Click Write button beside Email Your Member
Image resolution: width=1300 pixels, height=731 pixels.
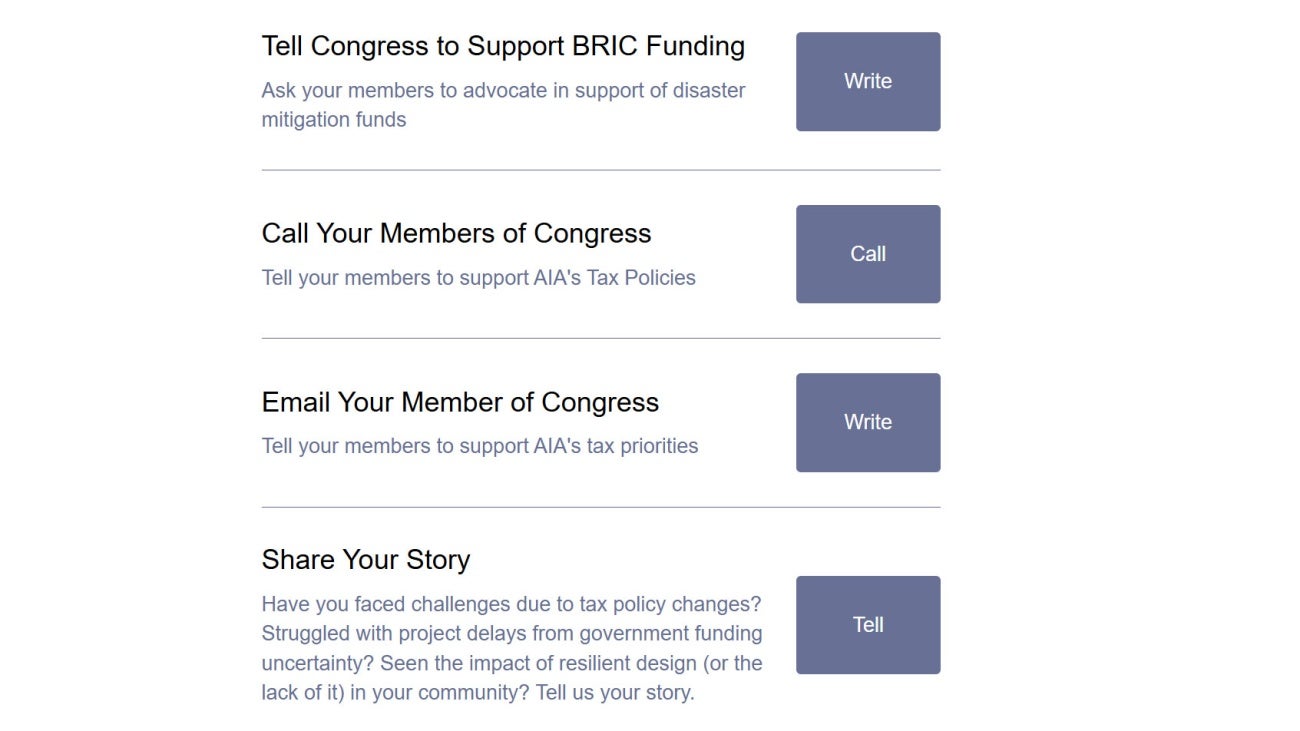(867, 422)
